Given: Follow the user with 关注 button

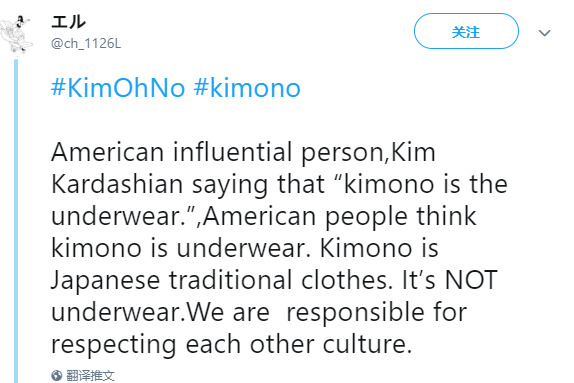Looking at the screenshot, I should (x=466, y=31).
